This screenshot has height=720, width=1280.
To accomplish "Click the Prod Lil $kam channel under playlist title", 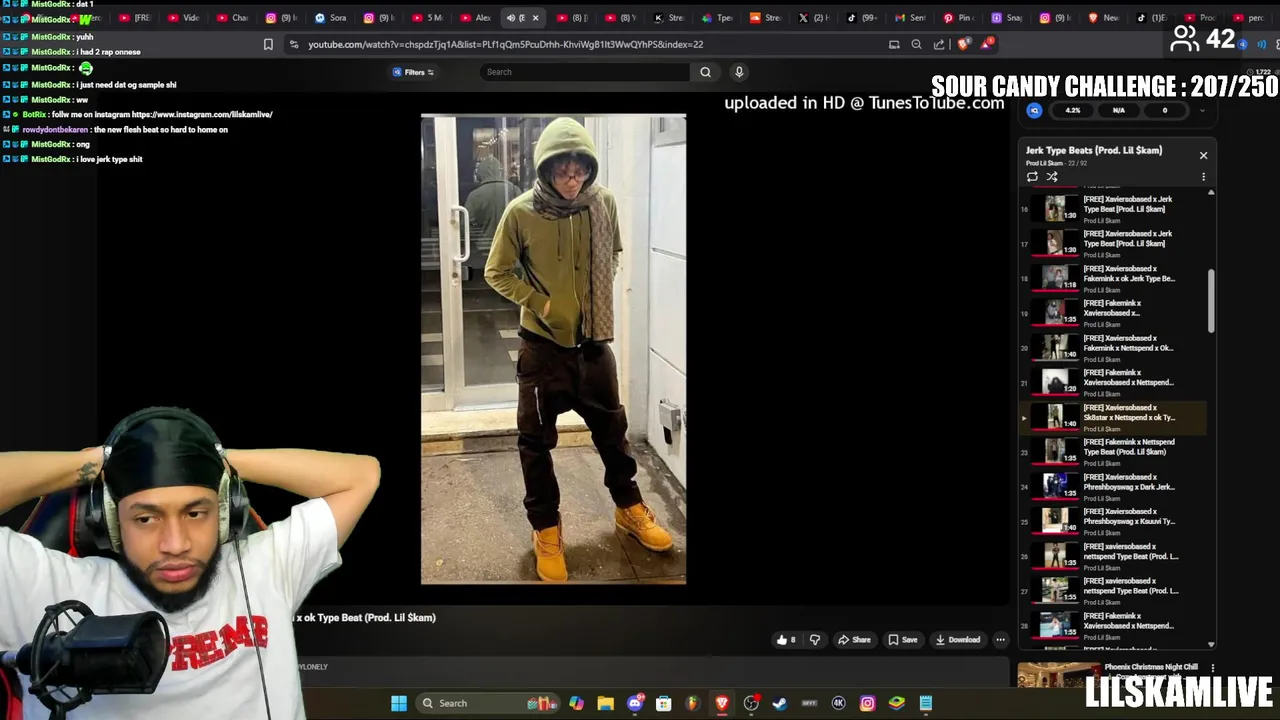I will coord(1044,163).
